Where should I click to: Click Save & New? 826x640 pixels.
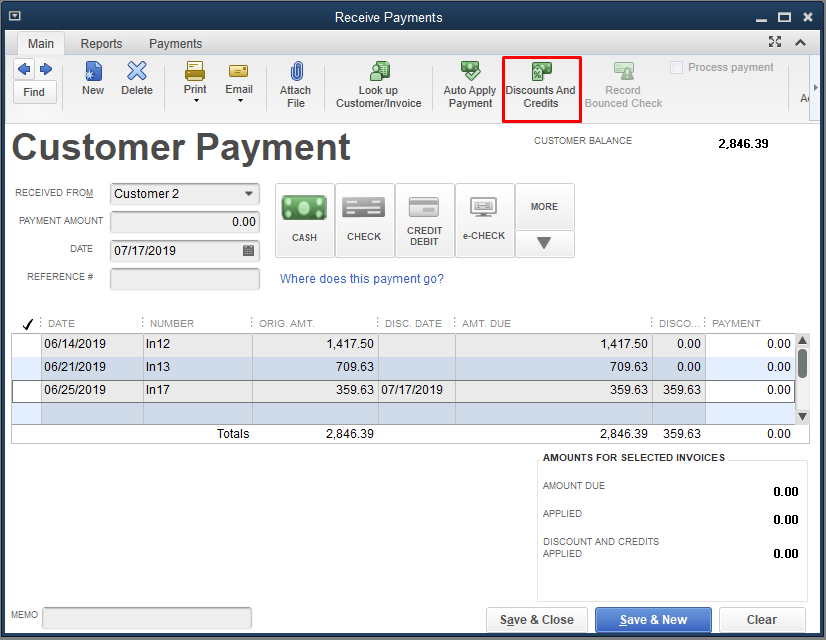coord(653,620)
